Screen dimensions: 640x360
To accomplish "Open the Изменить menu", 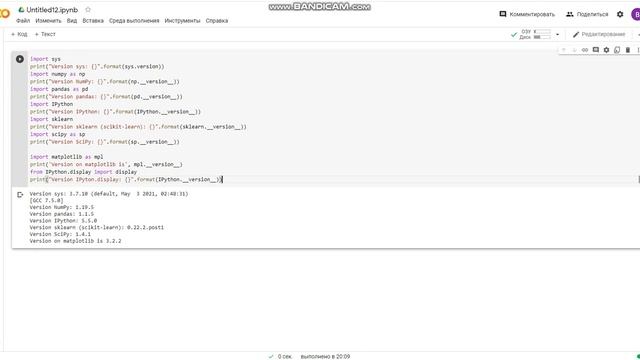I will pyautogui.click(x=48, y=21).
